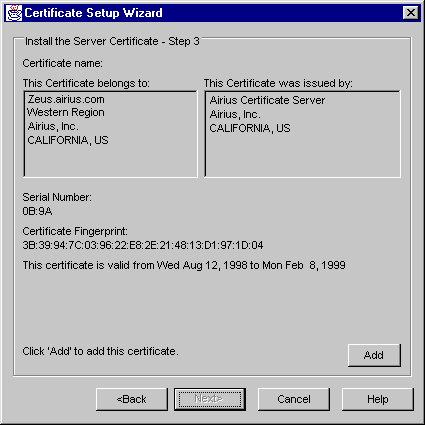425x425 pixels.
Task: Select the Zeus.airius.com line
Action: click(66, 99)
